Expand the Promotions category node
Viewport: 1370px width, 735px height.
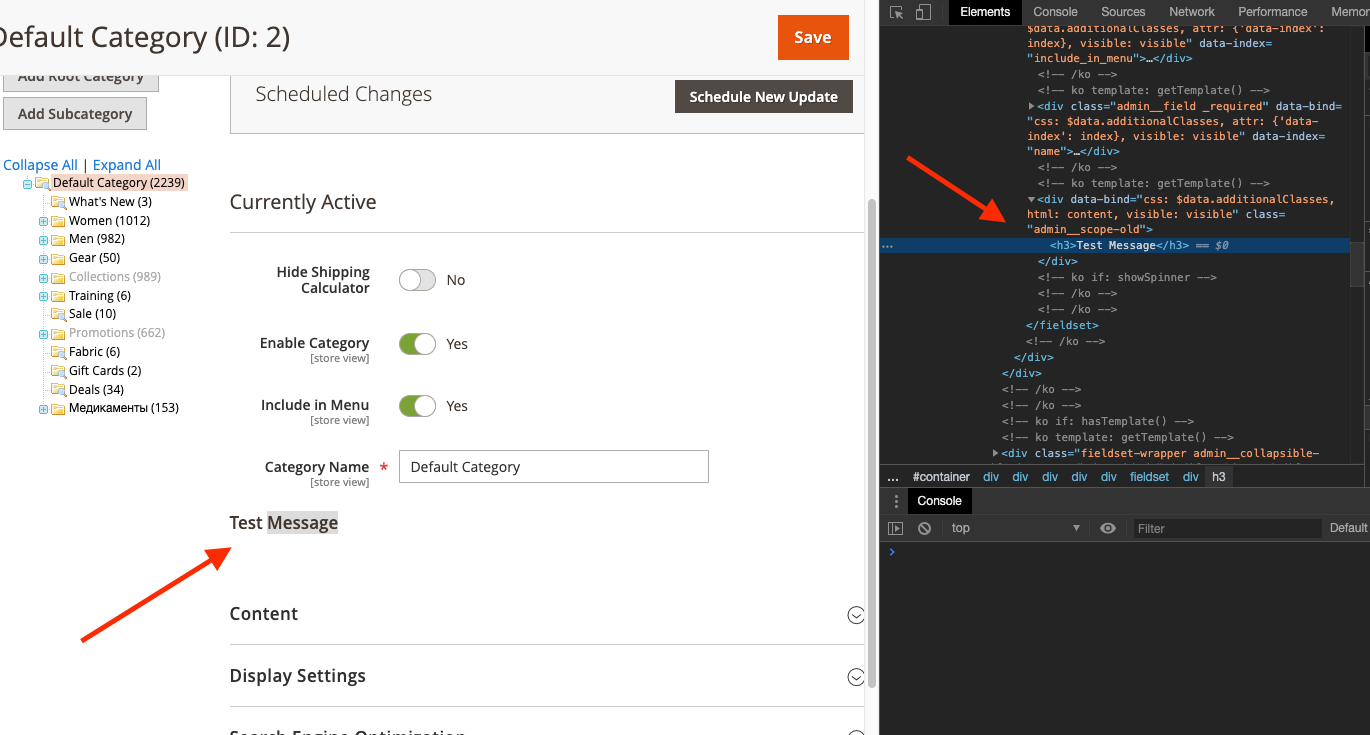tap(43, 334)
